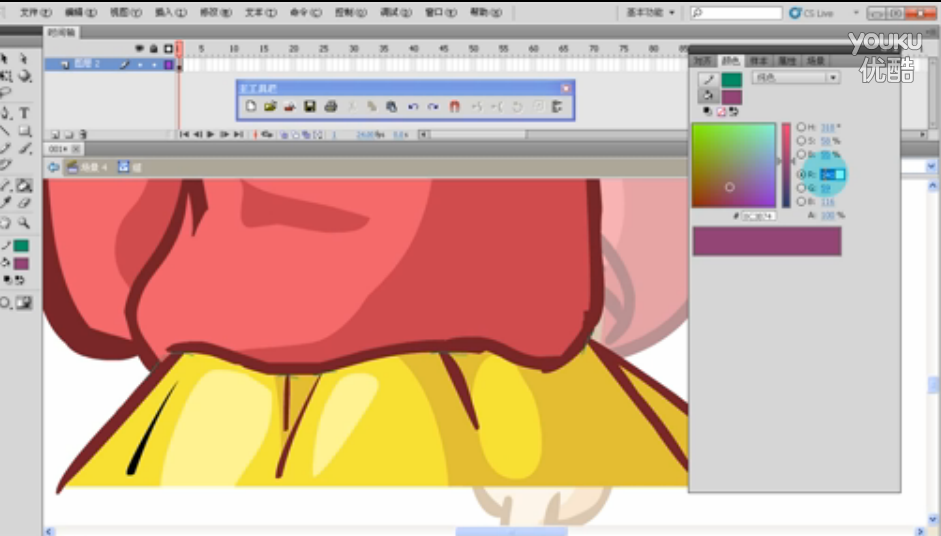
Task: Select the Eraser tool
Action: 24,203
